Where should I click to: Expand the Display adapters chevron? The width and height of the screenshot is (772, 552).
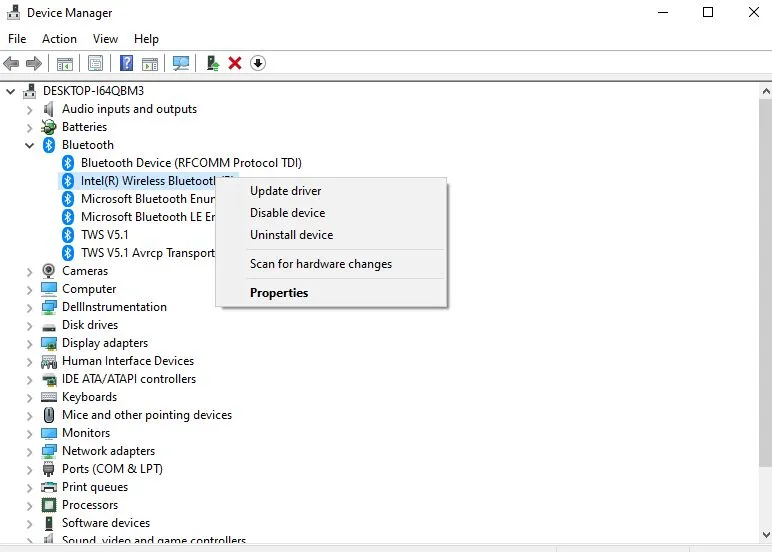point(30,343)
